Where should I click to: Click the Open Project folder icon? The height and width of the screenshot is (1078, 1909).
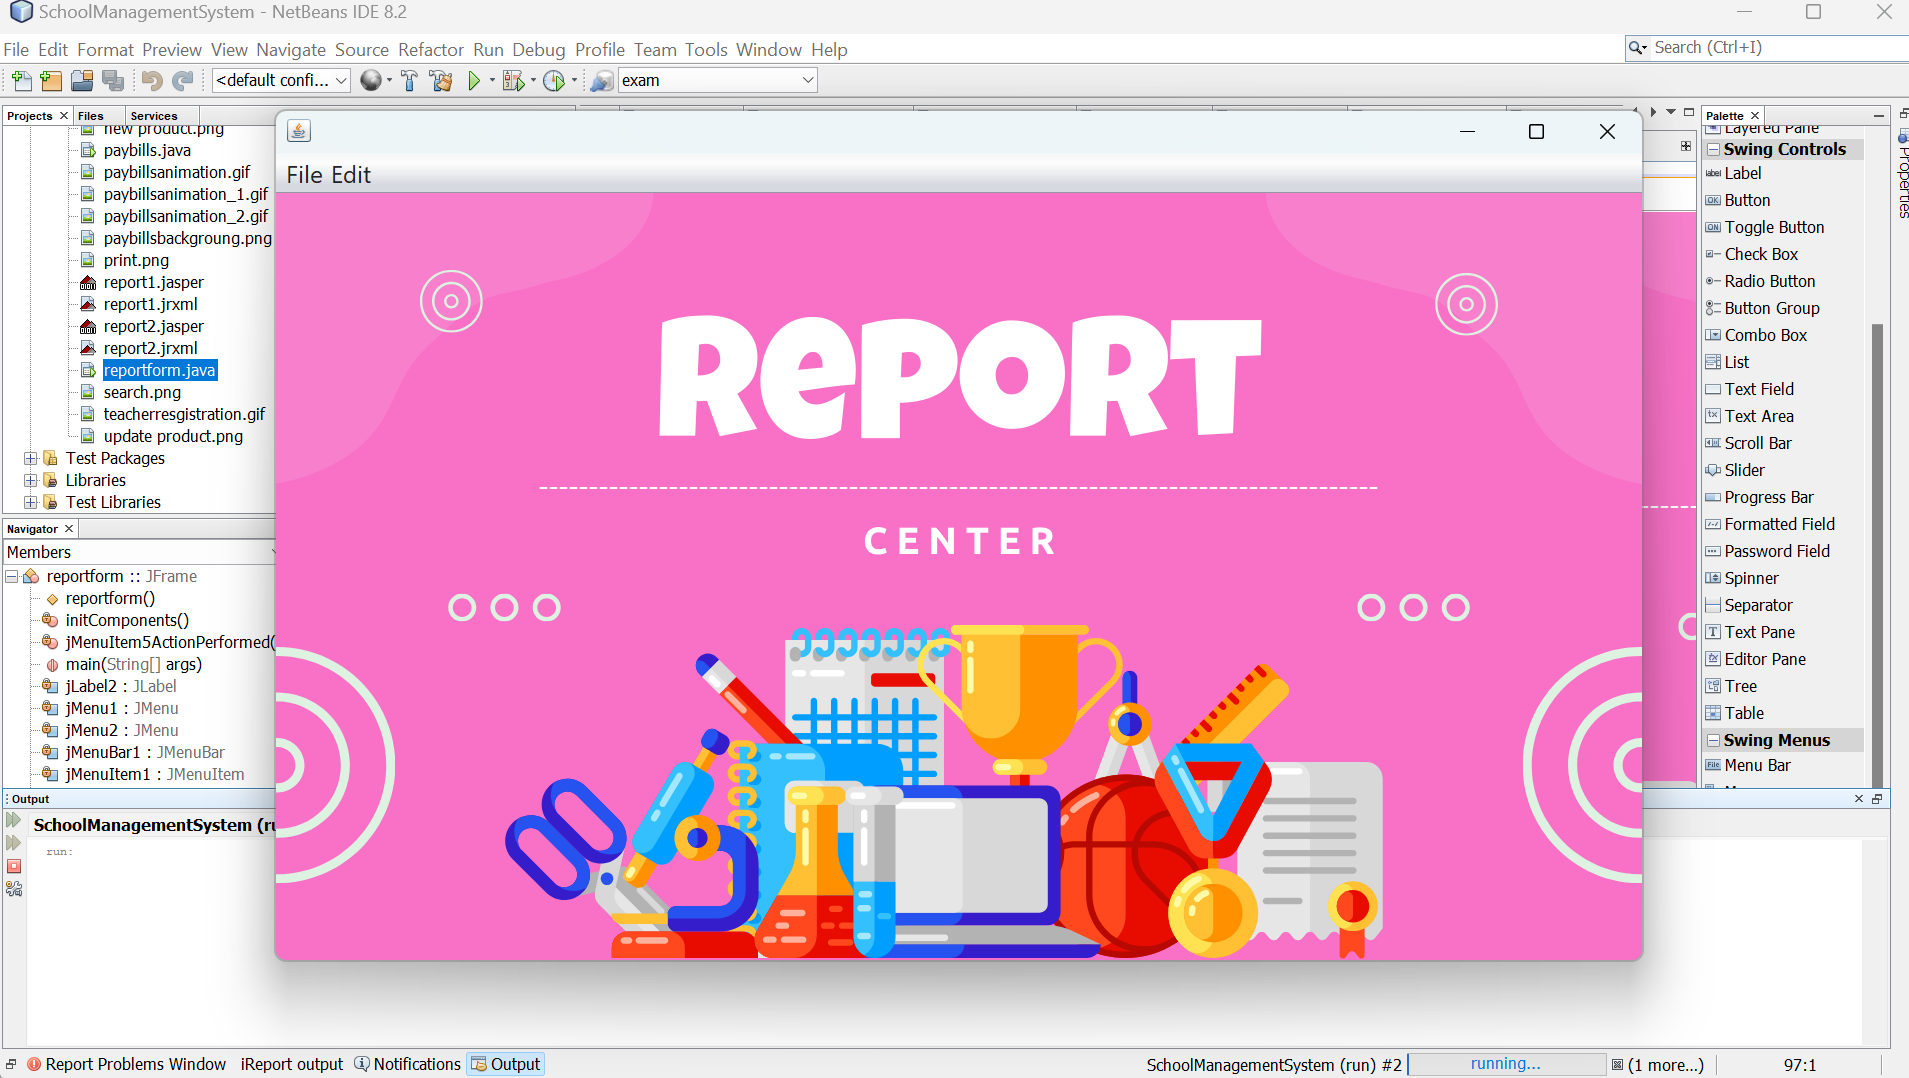[82, 81]
